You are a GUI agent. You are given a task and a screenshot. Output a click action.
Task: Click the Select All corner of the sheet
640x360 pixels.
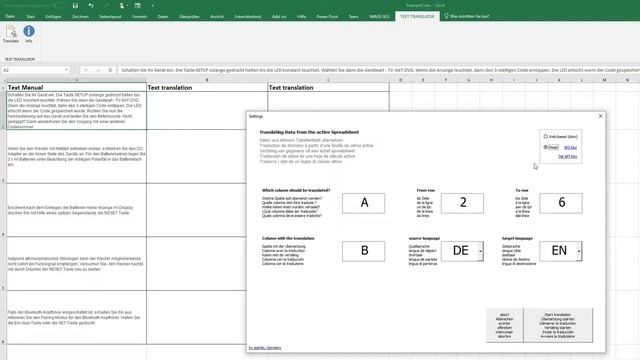(x=3, y=80)
